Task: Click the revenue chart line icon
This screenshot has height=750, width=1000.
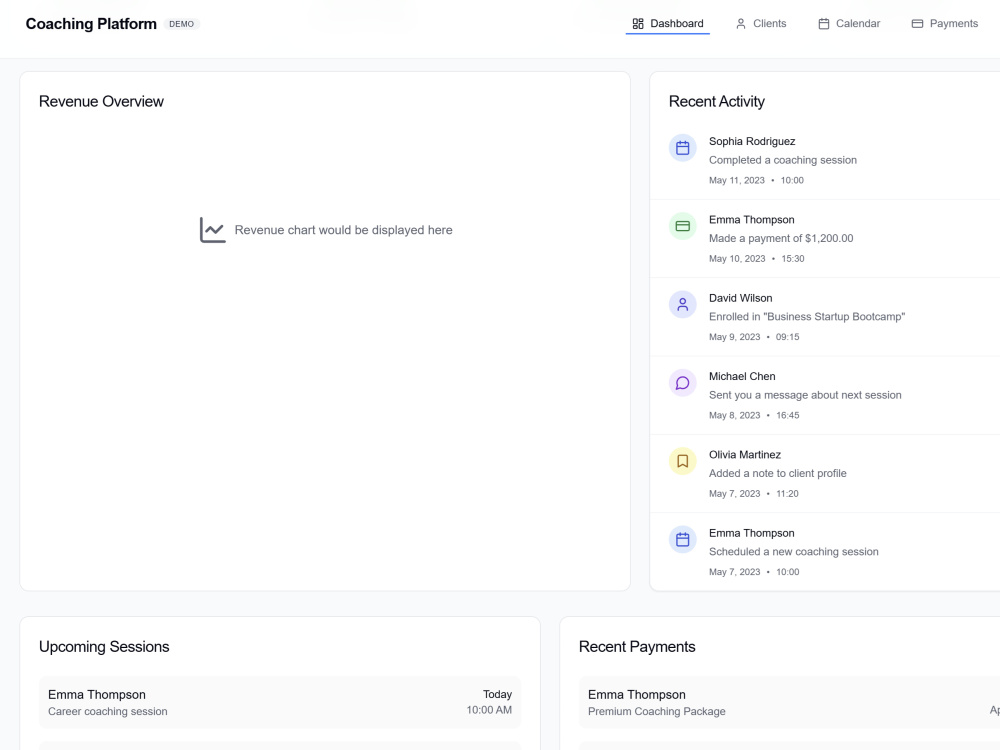Action: (212, 230)
